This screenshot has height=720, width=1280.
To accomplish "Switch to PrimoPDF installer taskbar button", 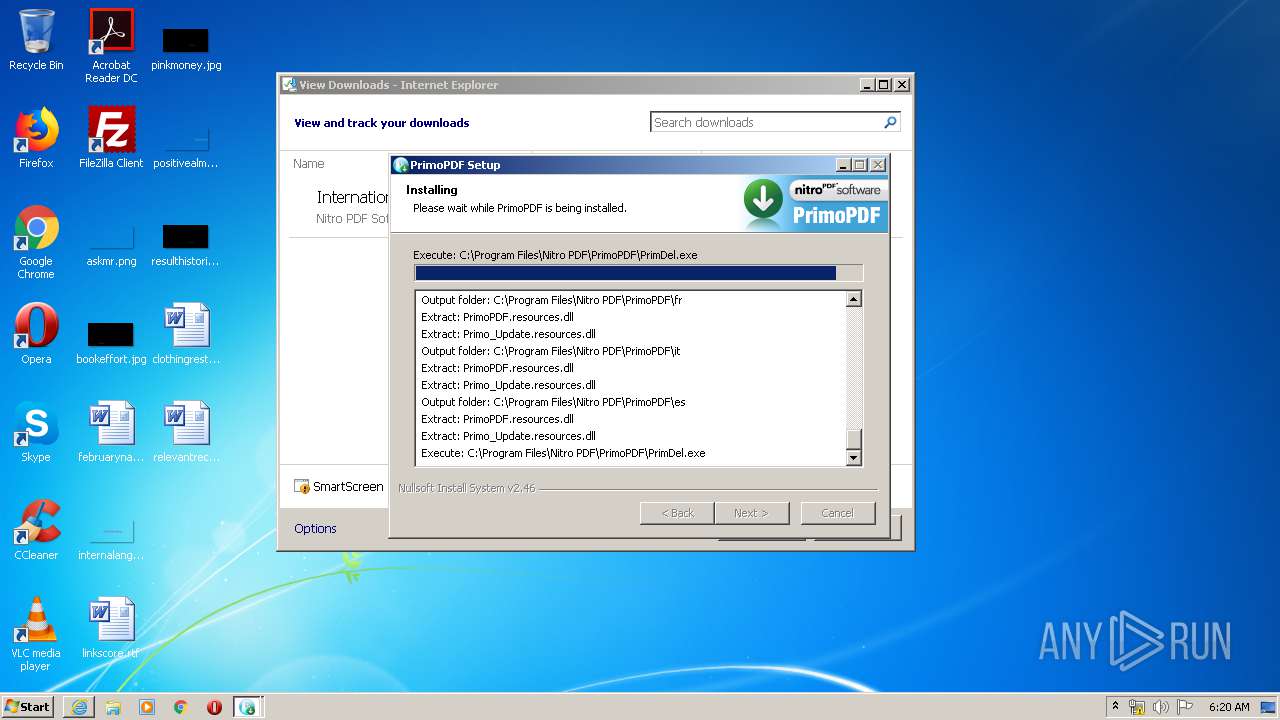I will coord(248,707).
